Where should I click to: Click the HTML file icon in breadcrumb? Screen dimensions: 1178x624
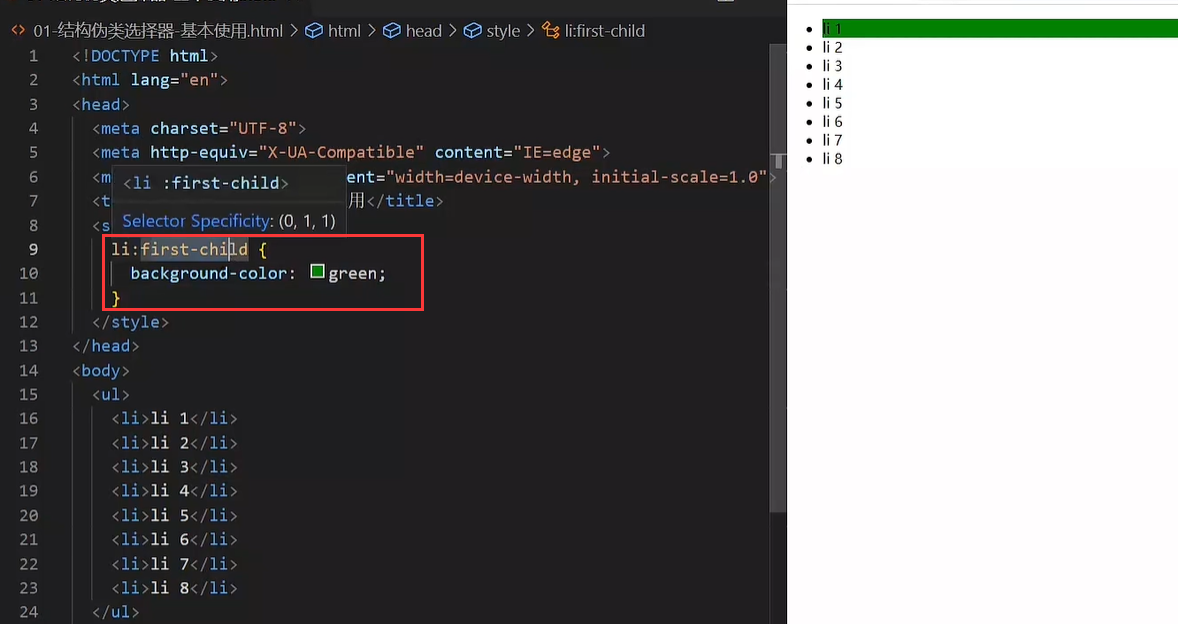coord(18,31)
